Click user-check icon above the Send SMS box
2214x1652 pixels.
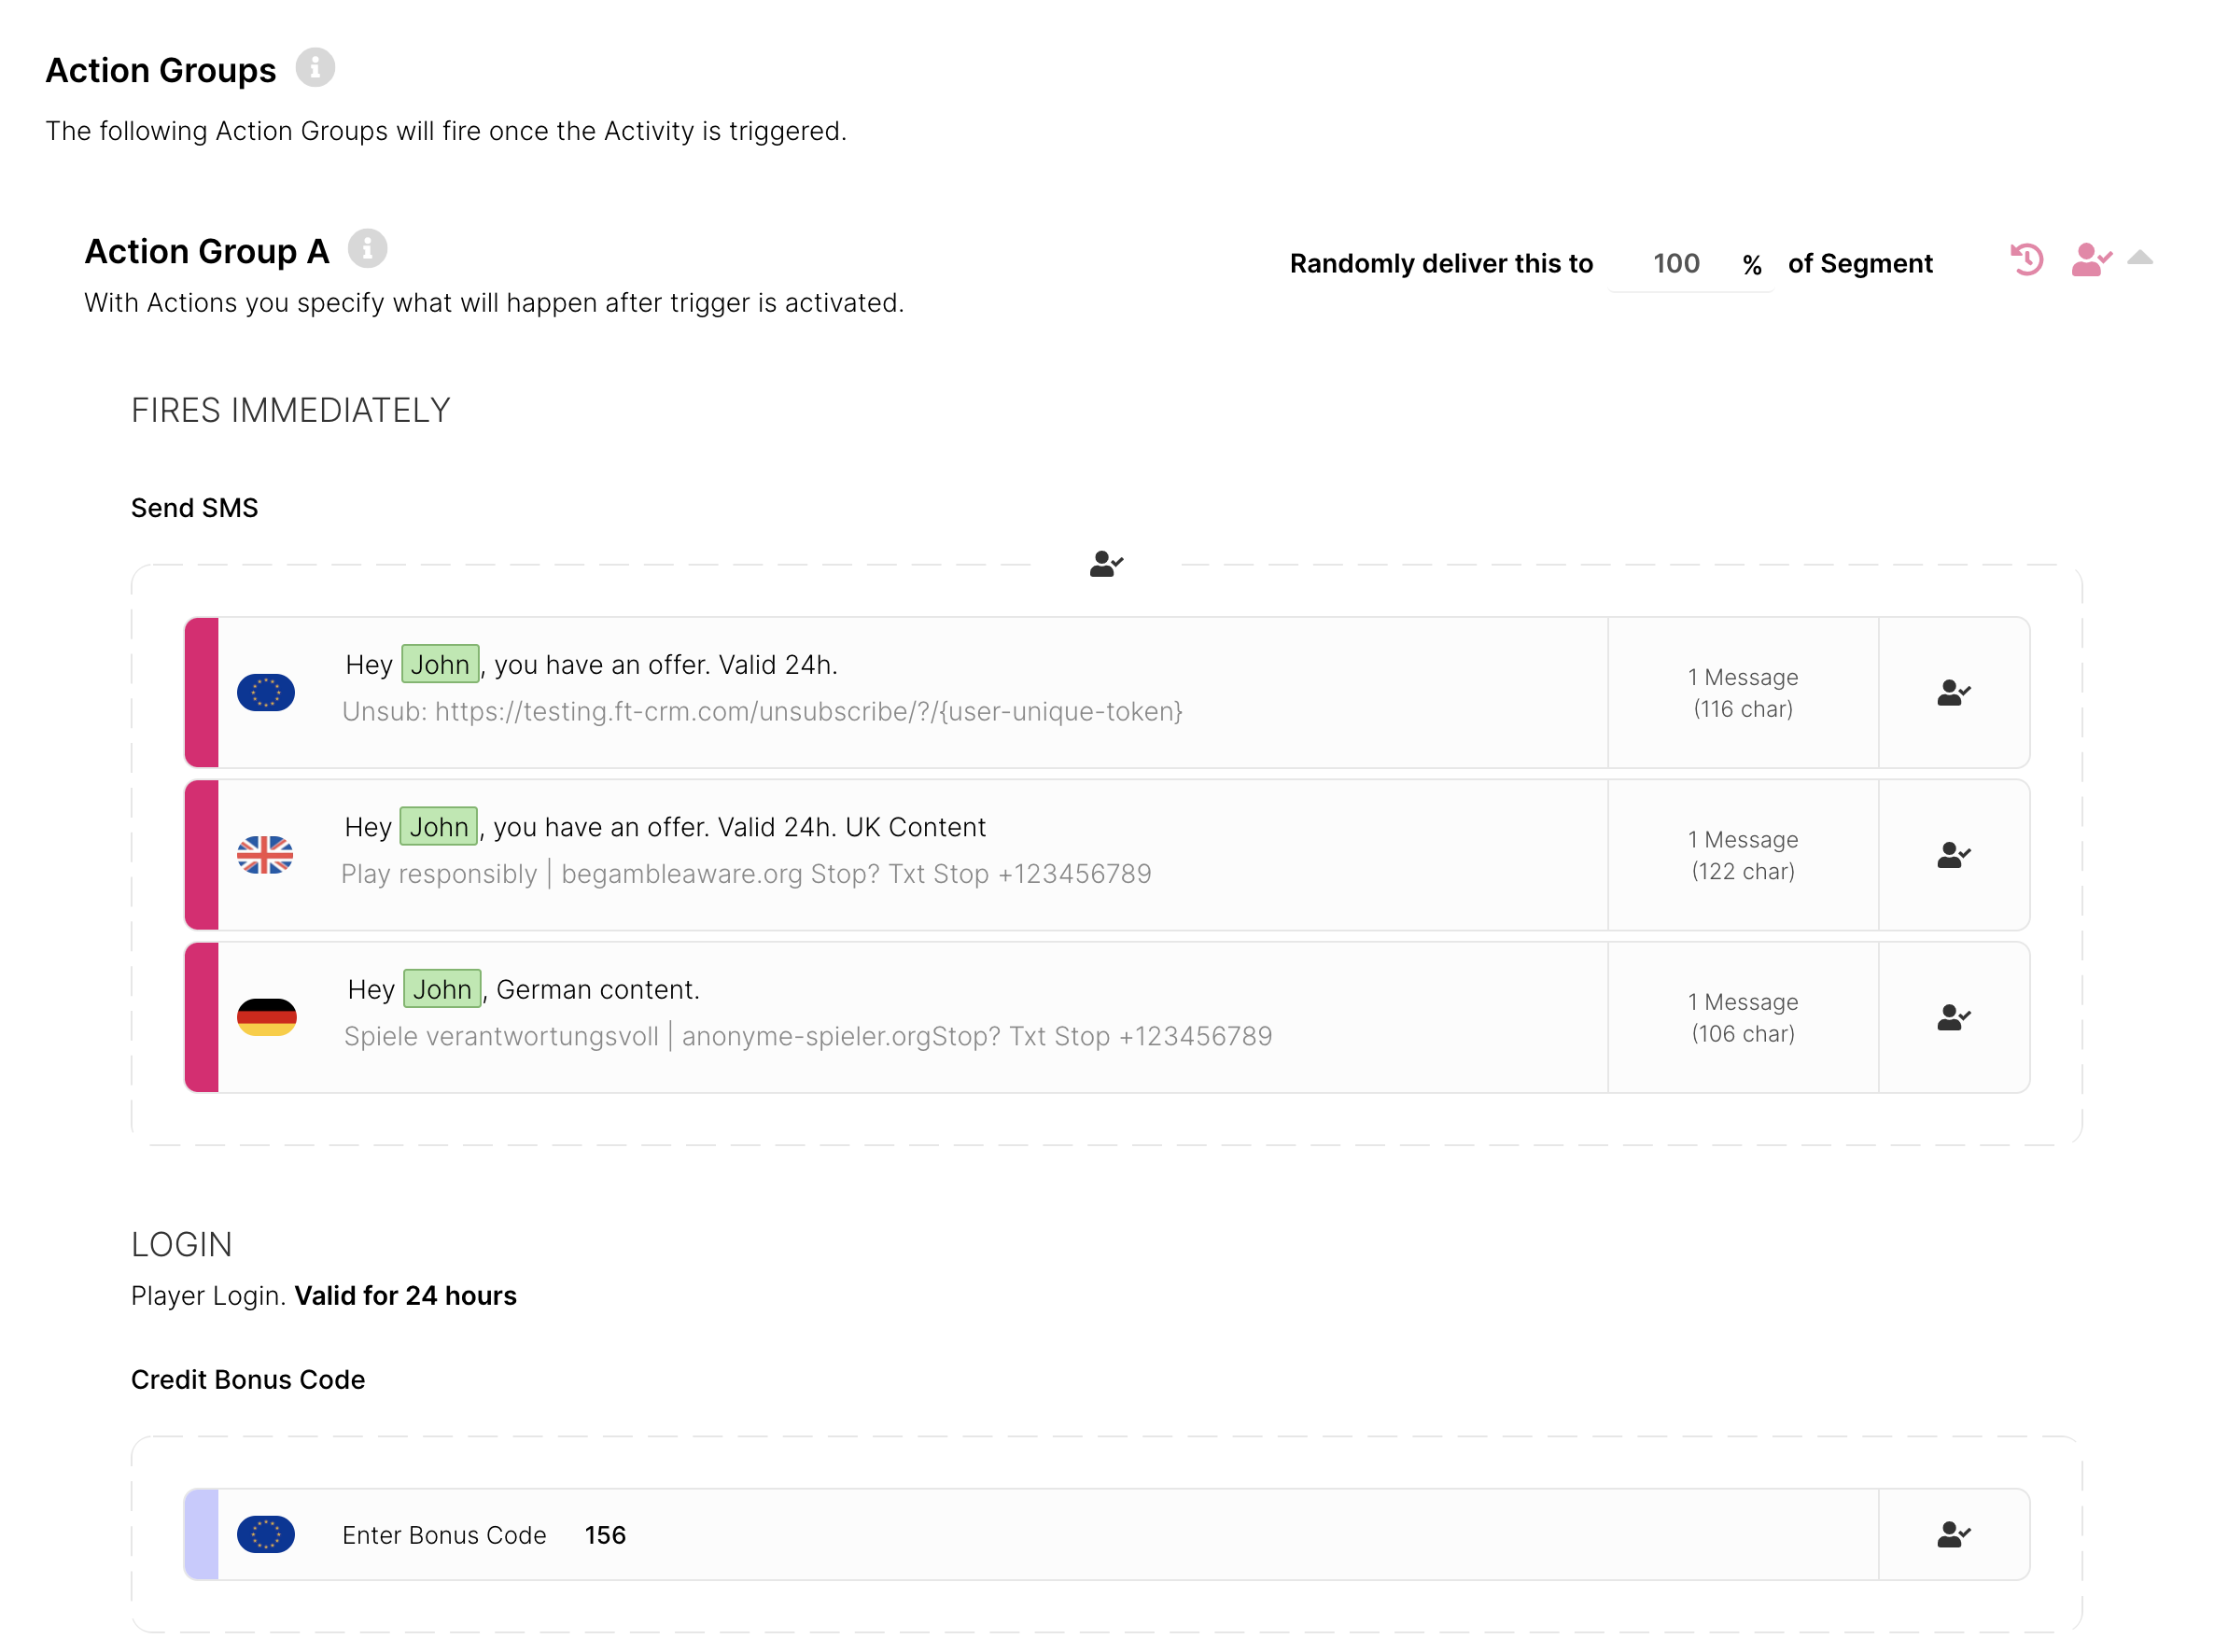click(x=1105, y=565)
